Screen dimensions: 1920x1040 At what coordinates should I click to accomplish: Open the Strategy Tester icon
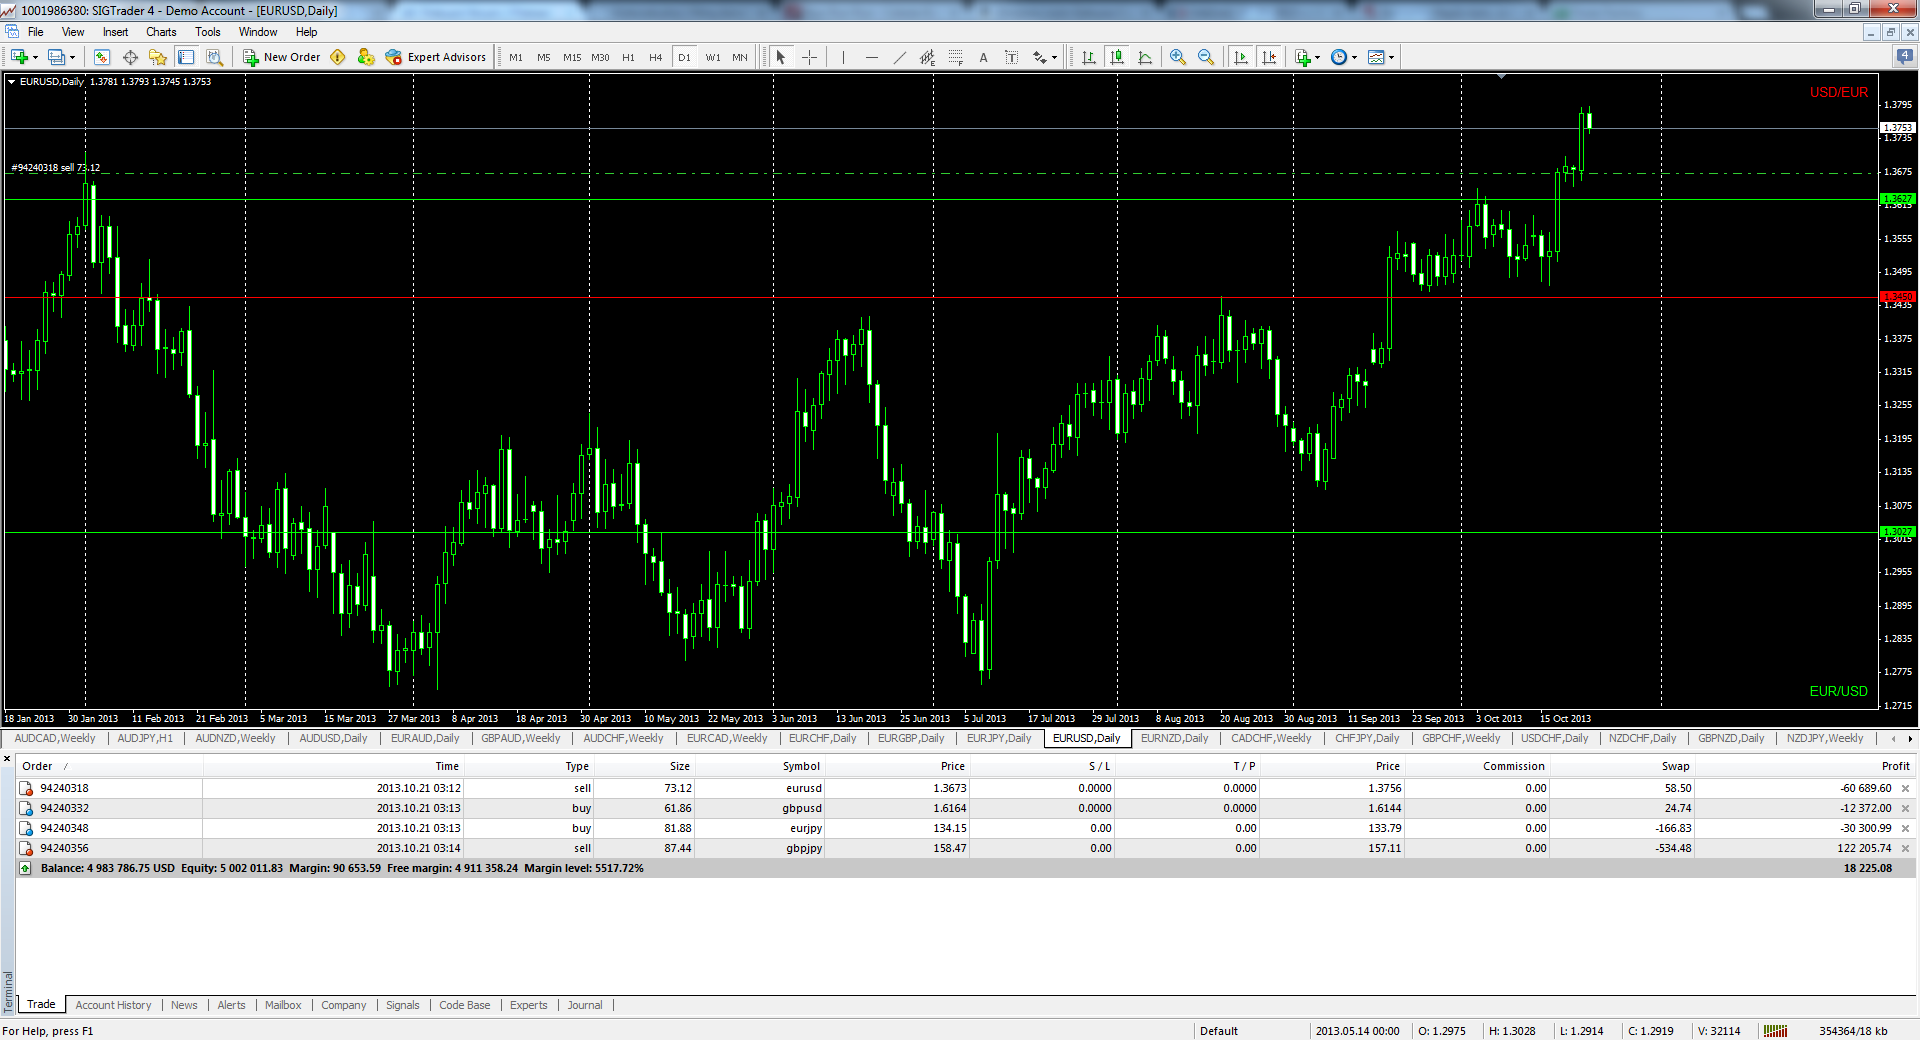pyautogui.click(x=214, y=57)
